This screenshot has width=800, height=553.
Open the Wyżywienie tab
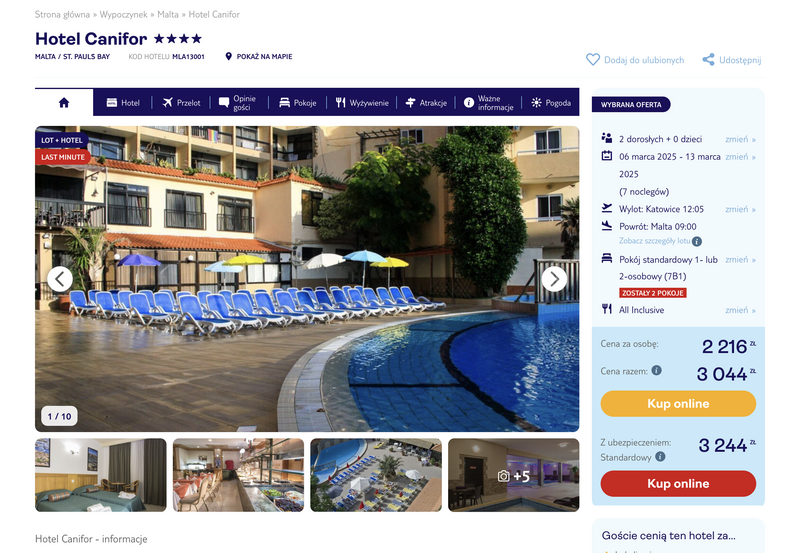click(x=362, y=103)
